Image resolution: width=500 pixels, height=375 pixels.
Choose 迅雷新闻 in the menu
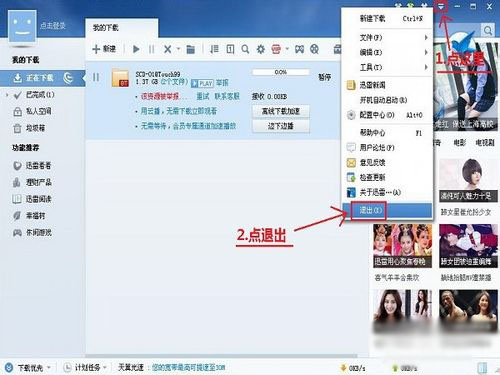point(387,85)
